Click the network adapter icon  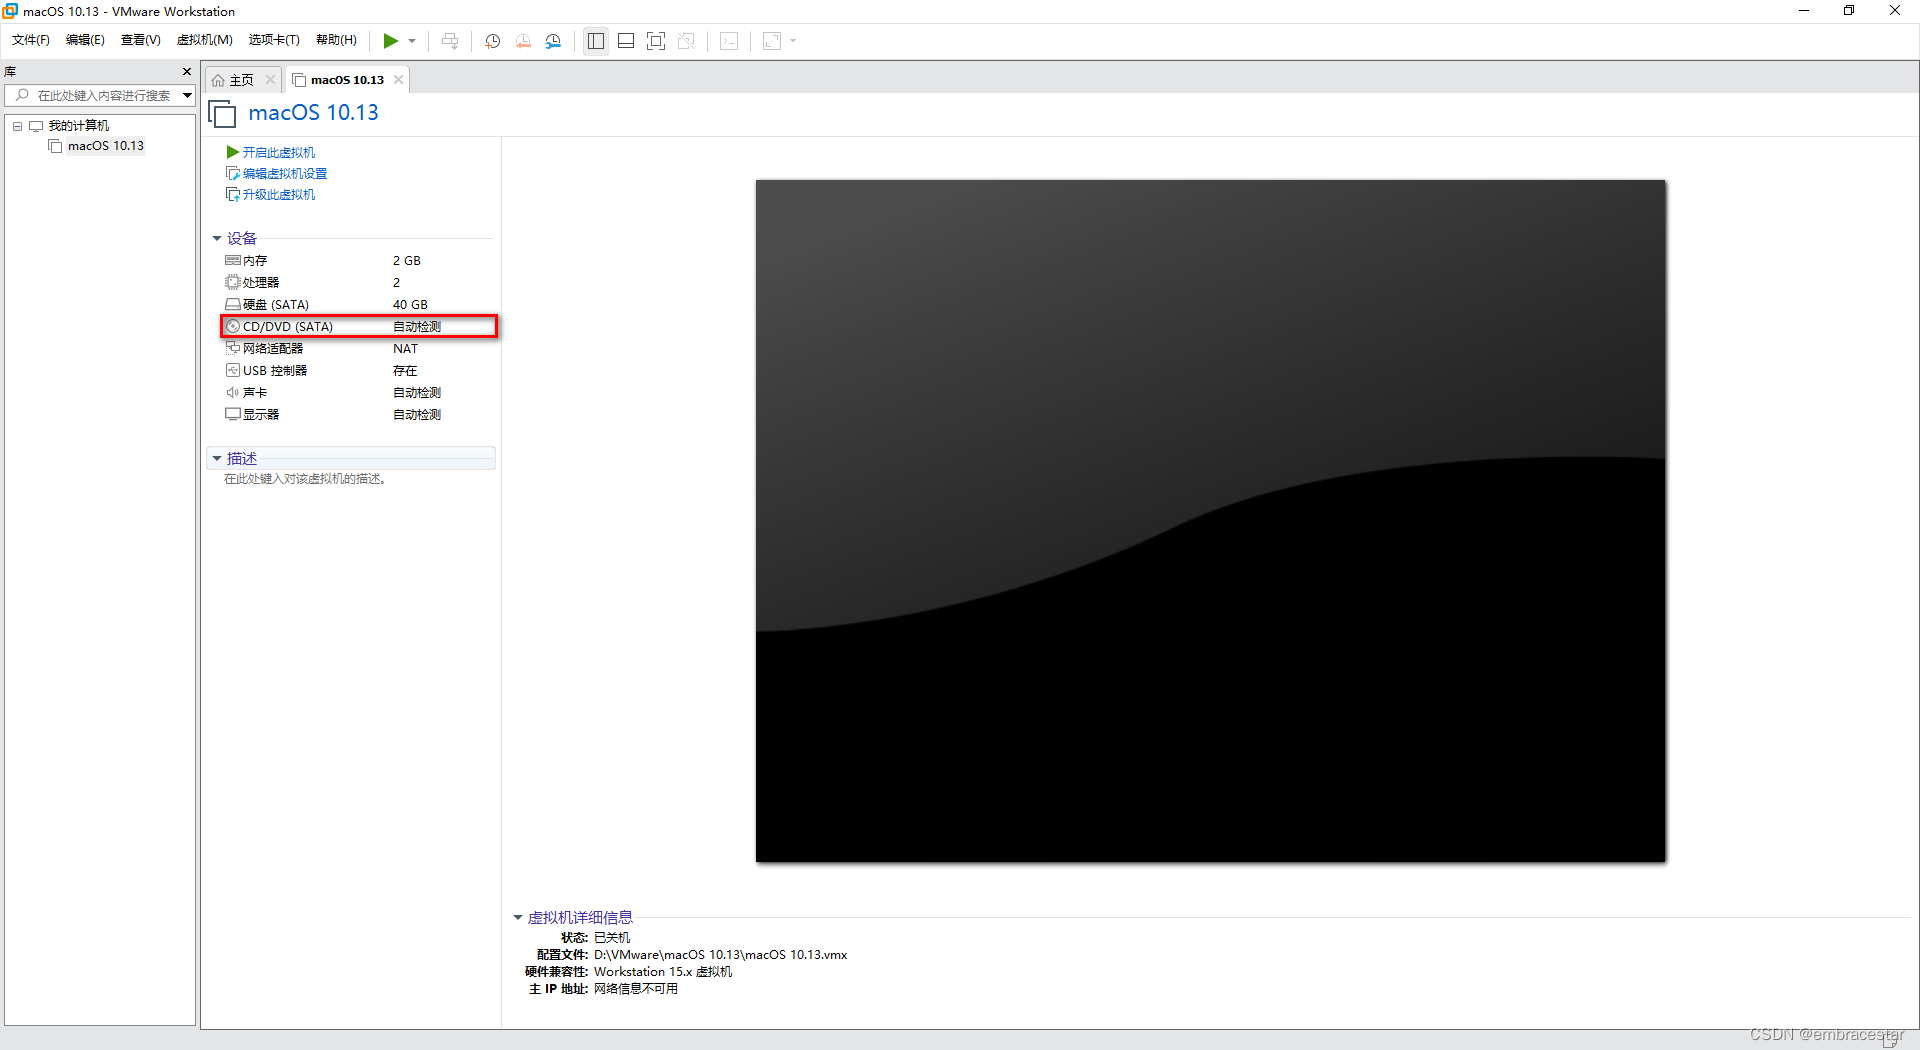233,348
